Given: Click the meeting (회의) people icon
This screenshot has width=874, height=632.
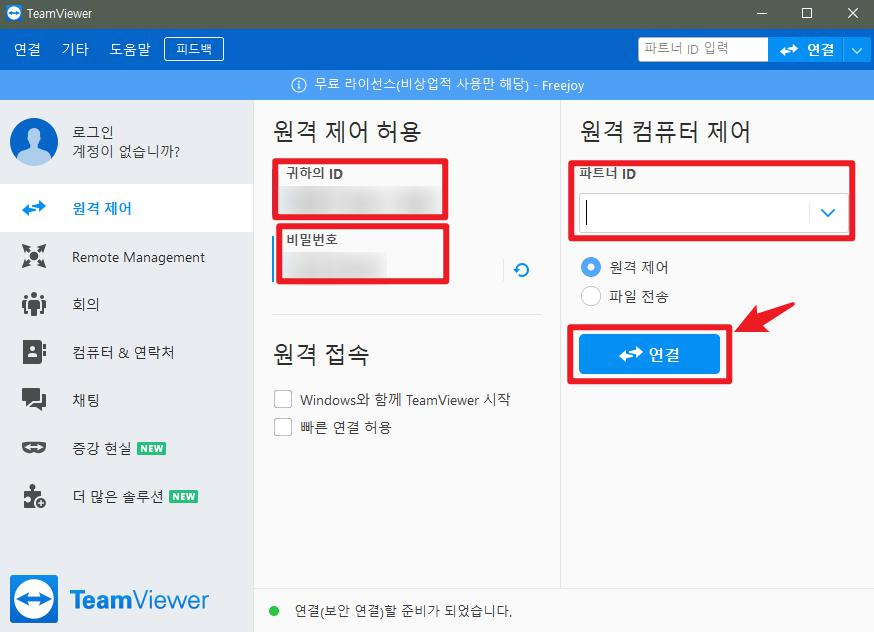Looking at the screenshot, I should pyautogui.click(x=34, y=304).
